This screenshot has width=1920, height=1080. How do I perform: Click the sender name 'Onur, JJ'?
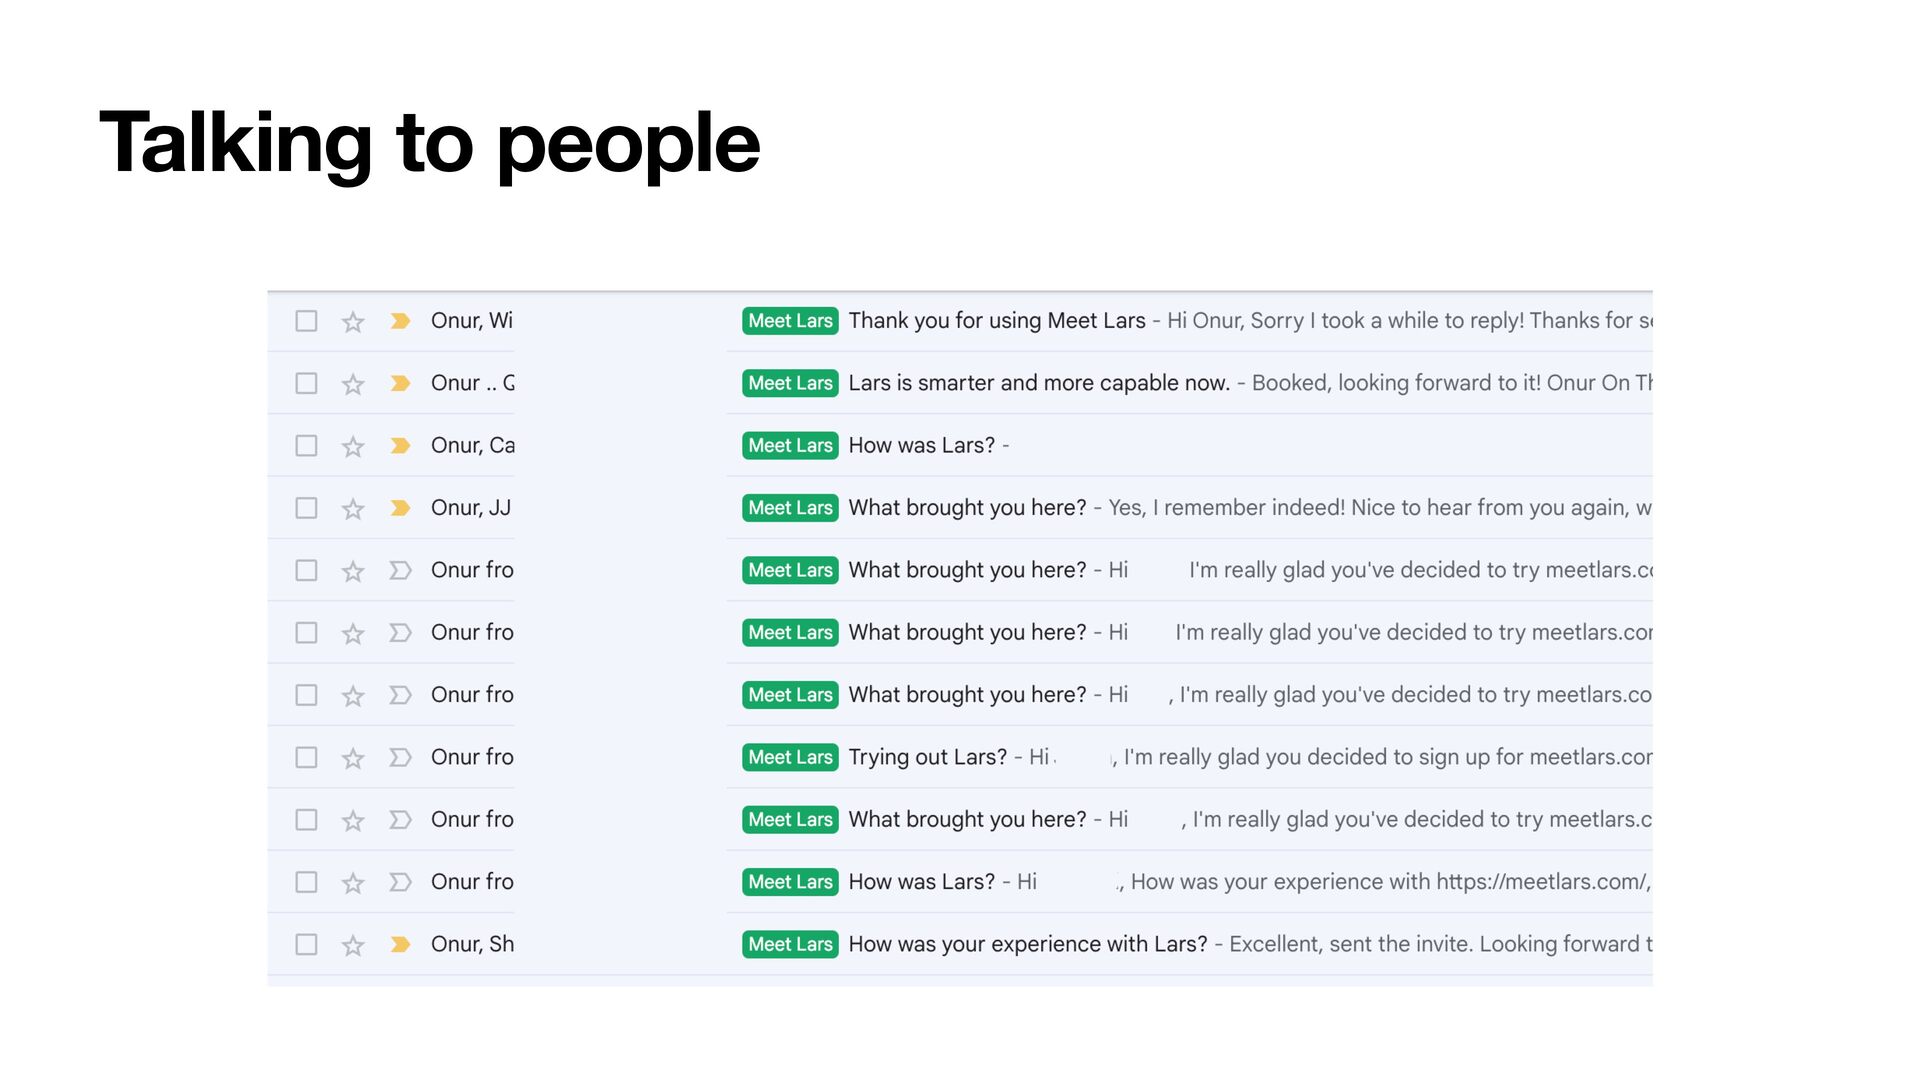pos(470,508)
